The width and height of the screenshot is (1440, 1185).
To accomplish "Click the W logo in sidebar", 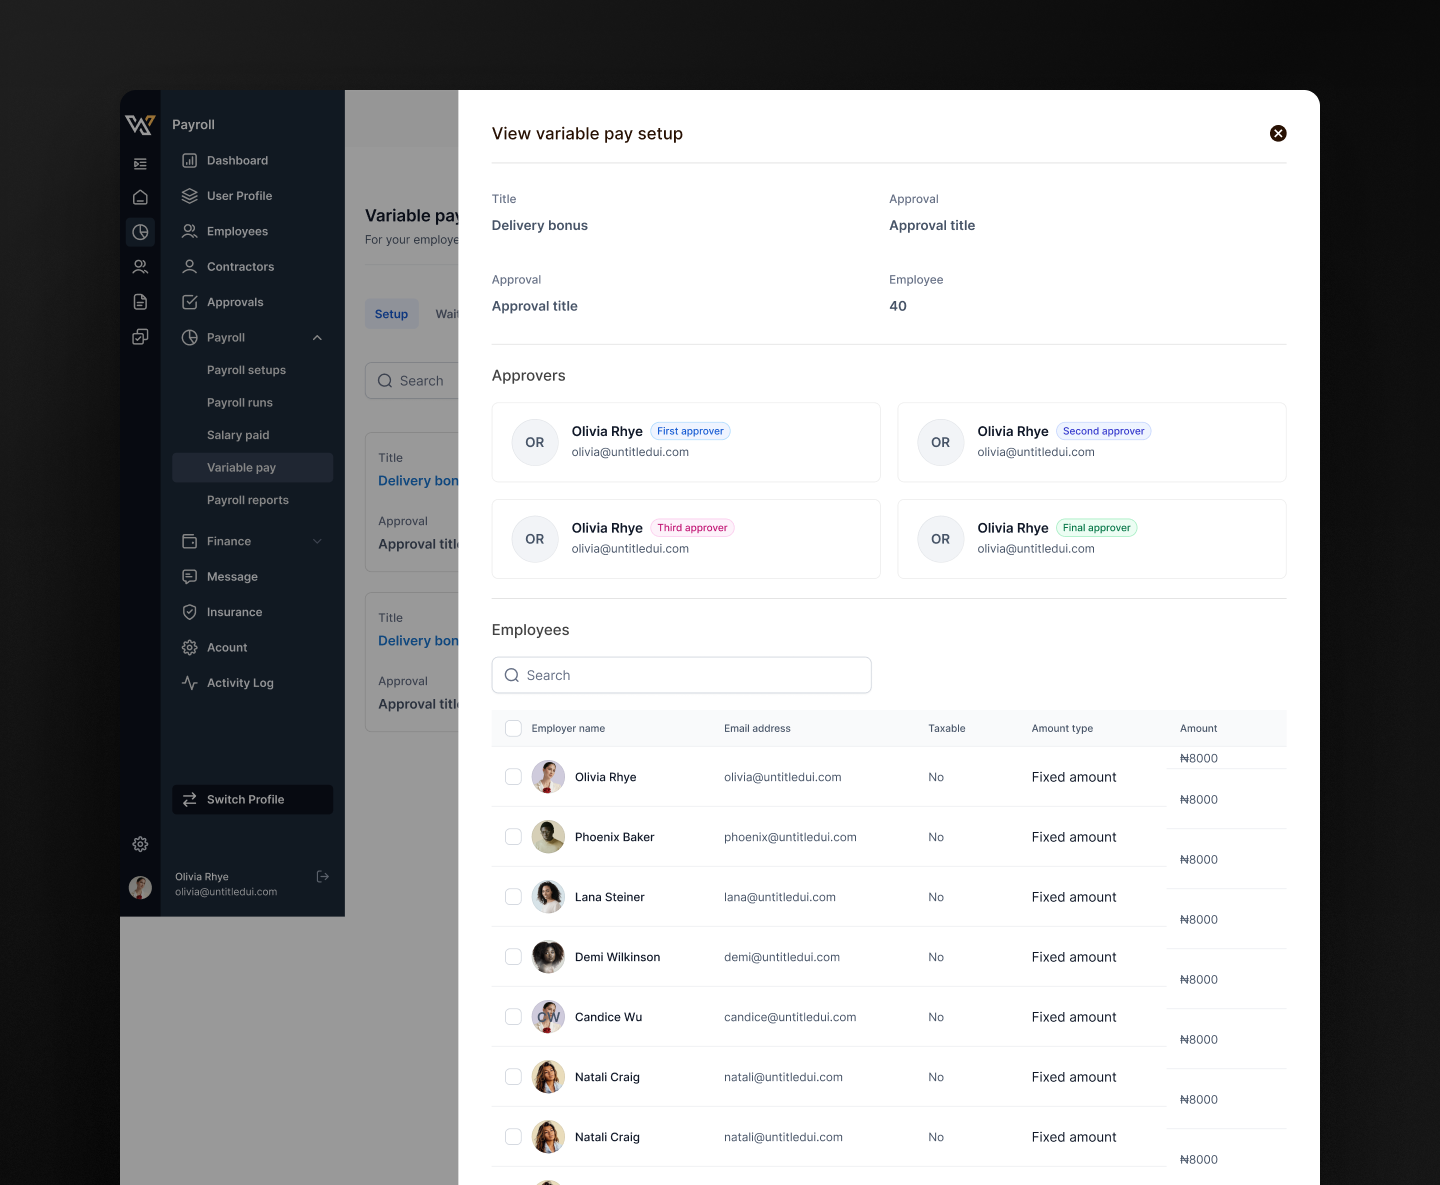I will [x=140, y=124].
